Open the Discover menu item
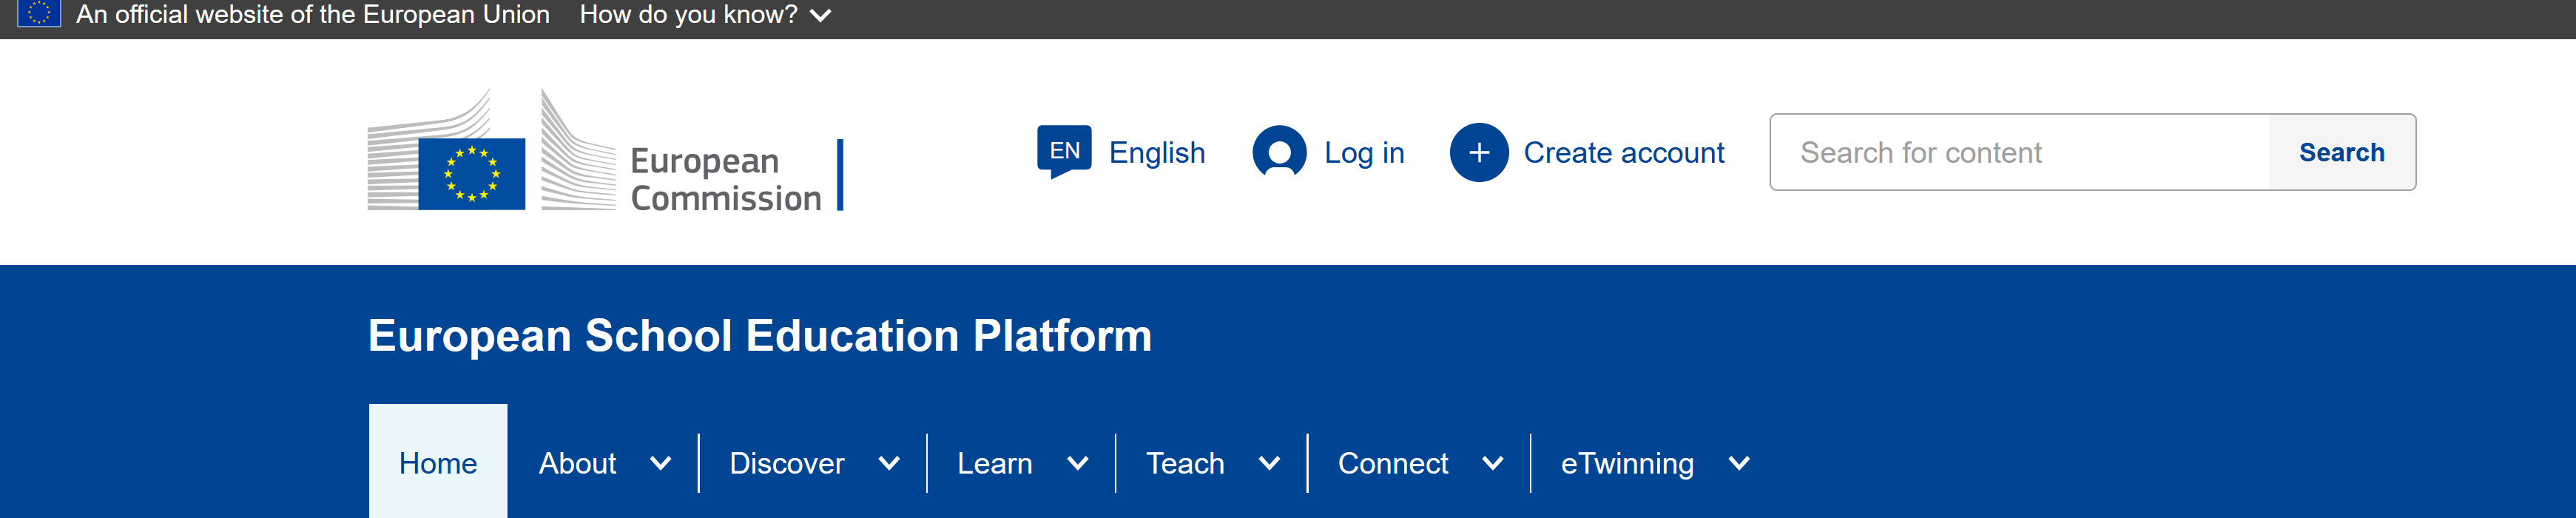 [786, 463]
